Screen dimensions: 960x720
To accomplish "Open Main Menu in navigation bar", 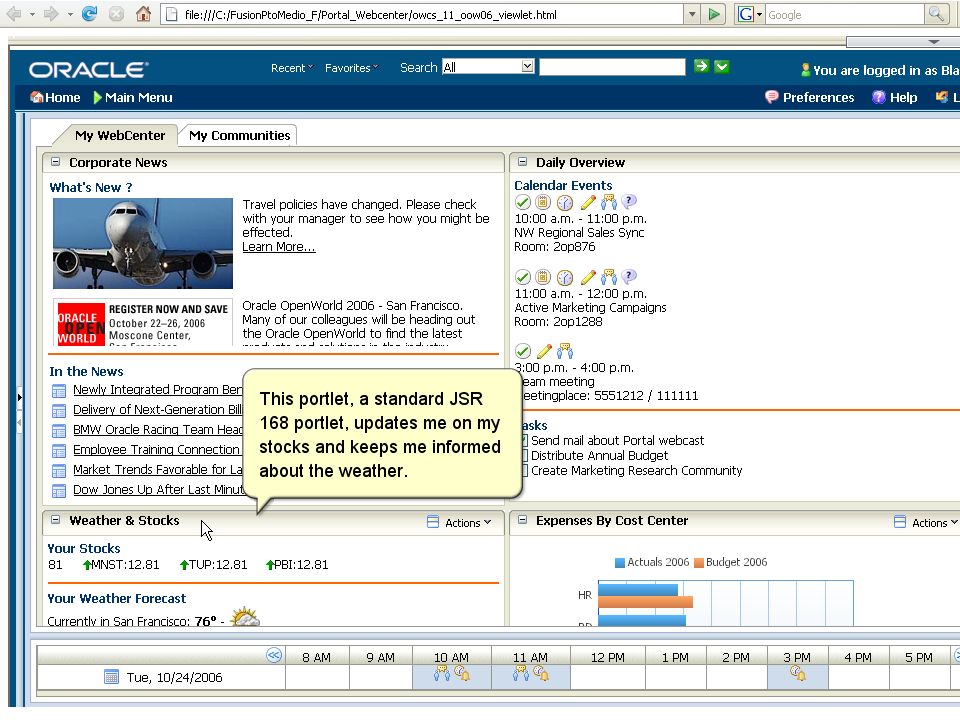I will pyautogui.click(x=133, y=97).
